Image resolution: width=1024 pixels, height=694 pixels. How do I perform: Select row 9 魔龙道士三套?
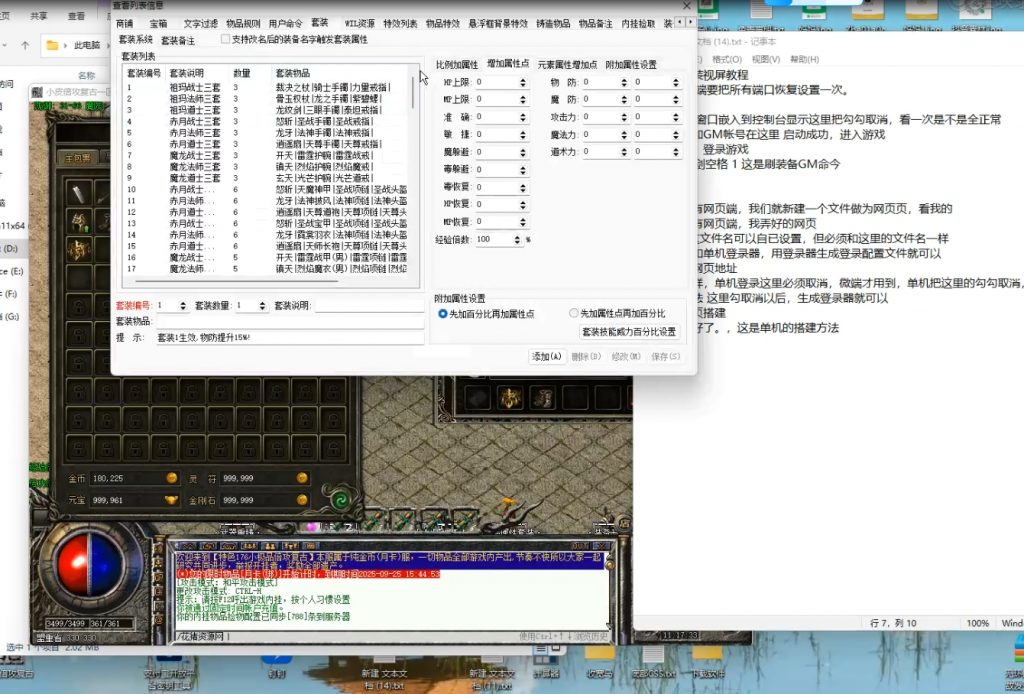click(x=268, y=178)
